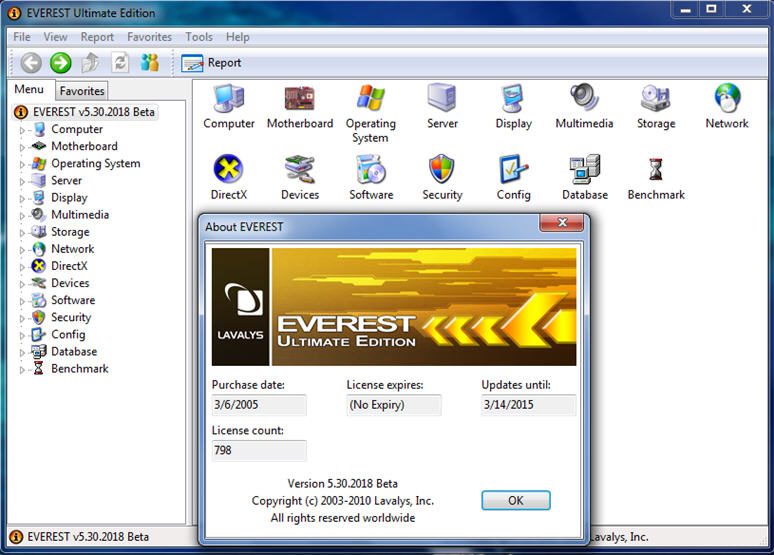Switch to the Favorites tab

pyautogui.click(x=82, y=91)
